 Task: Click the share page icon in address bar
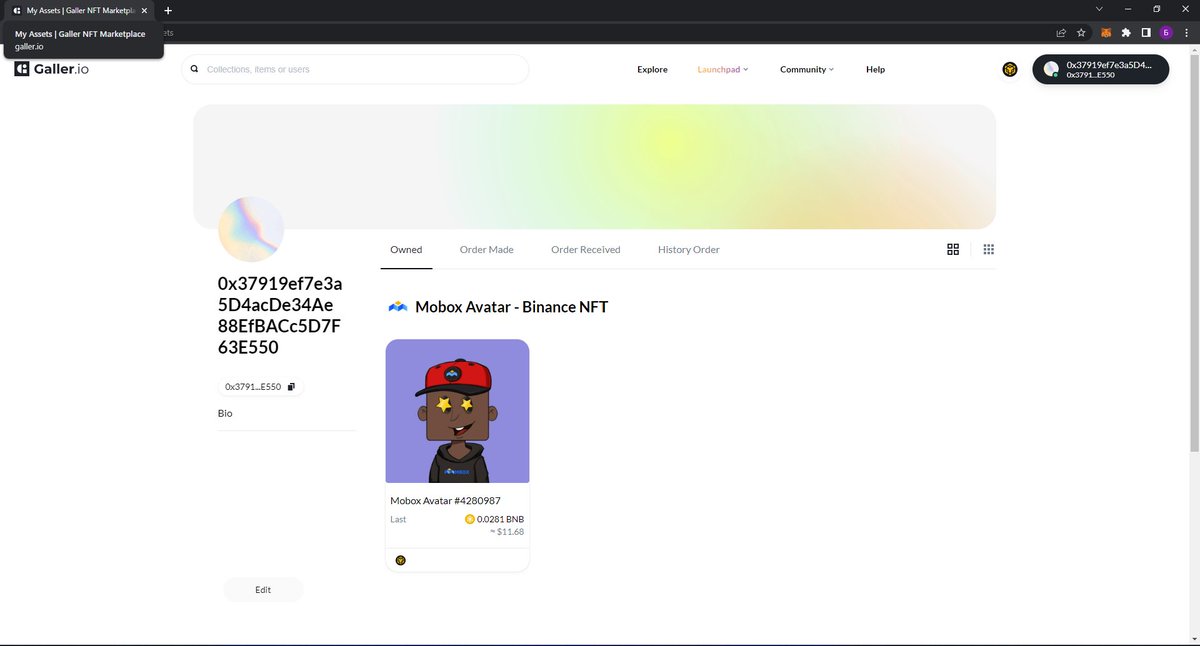[1061, 32]
